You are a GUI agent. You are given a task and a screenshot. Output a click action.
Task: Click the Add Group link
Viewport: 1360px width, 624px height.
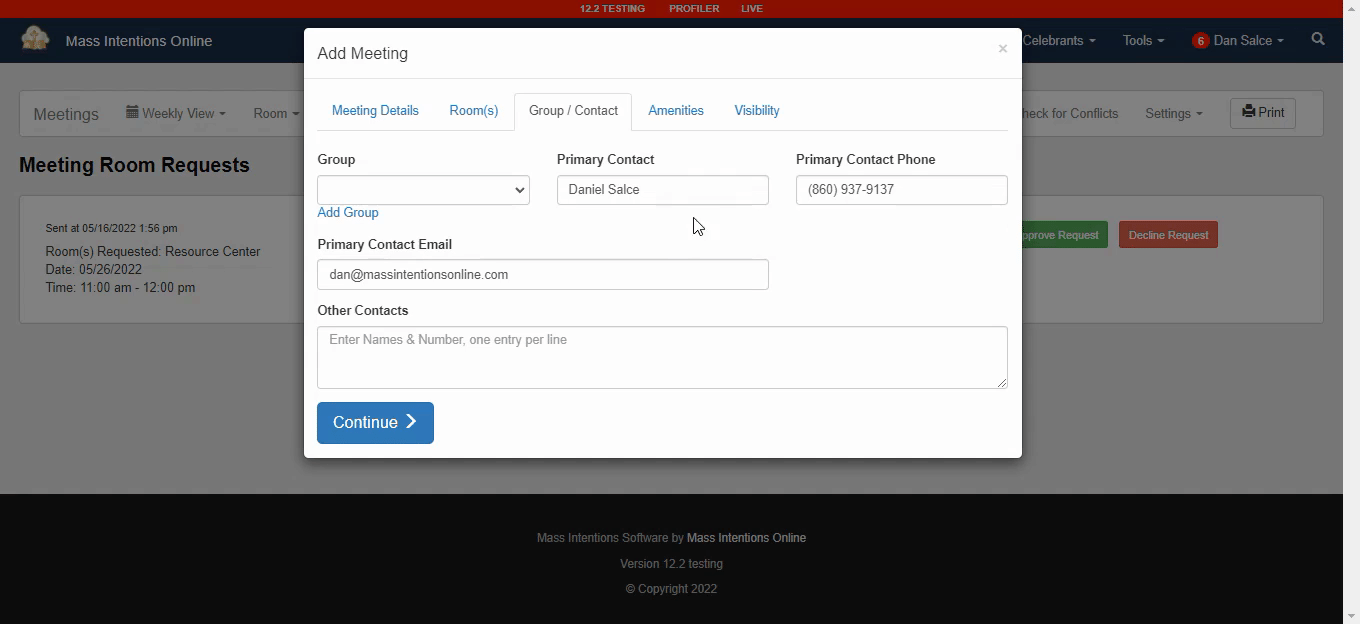click(x=348, y=213)
